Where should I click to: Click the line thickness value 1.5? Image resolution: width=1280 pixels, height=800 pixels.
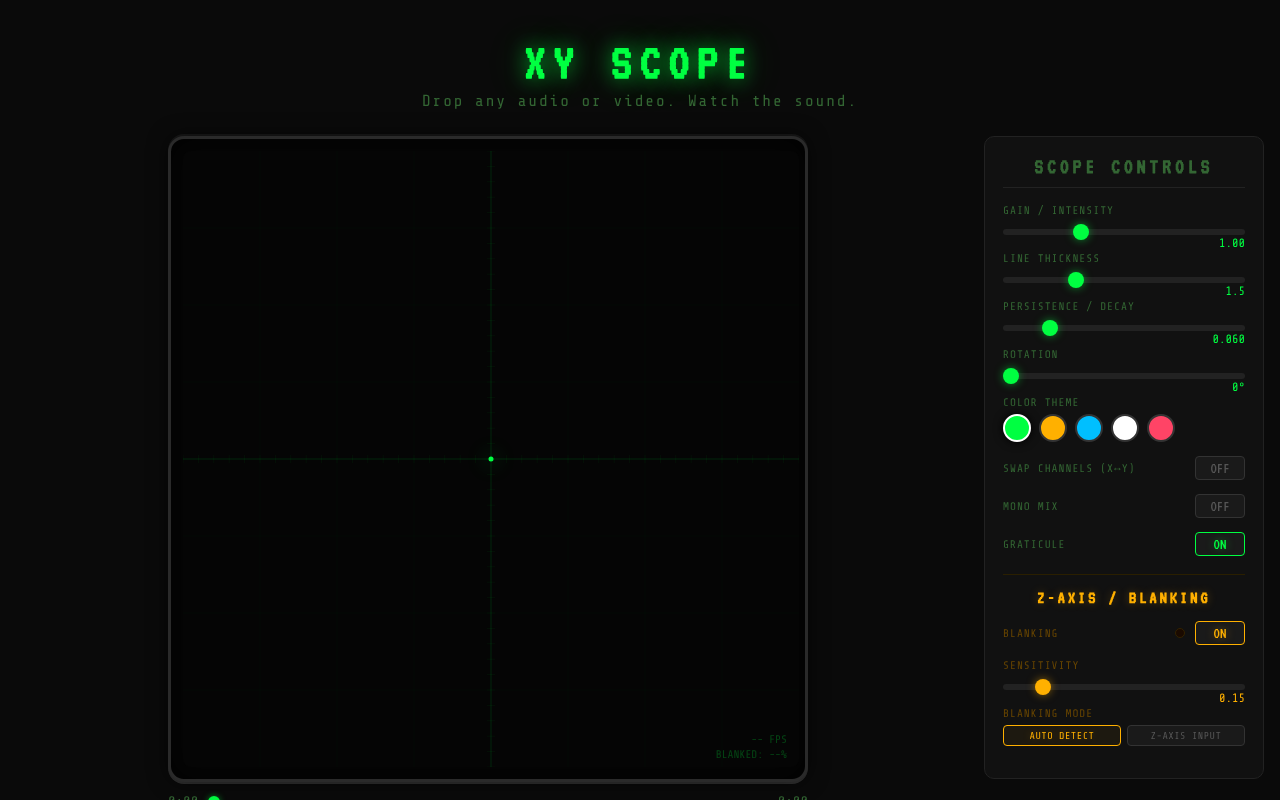pyautogui.click(x=1235, y=292)
